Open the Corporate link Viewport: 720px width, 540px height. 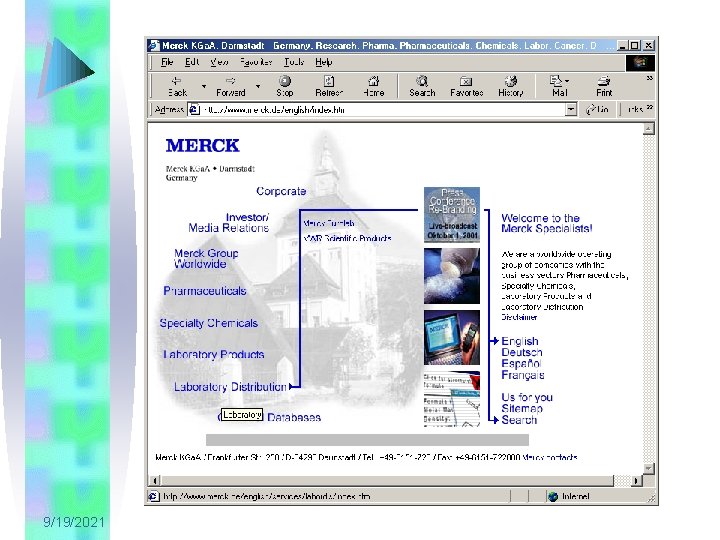281,191
